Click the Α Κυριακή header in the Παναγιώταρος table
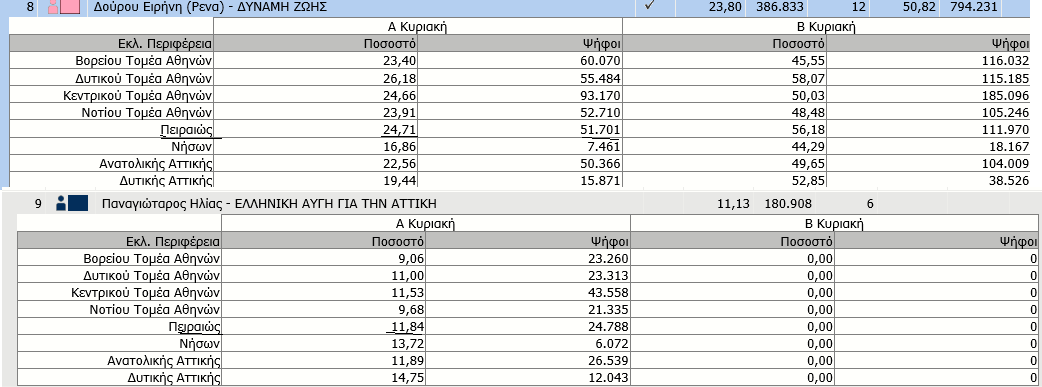This screenshot has width=1042, height=387. click(x=427, y=223)
